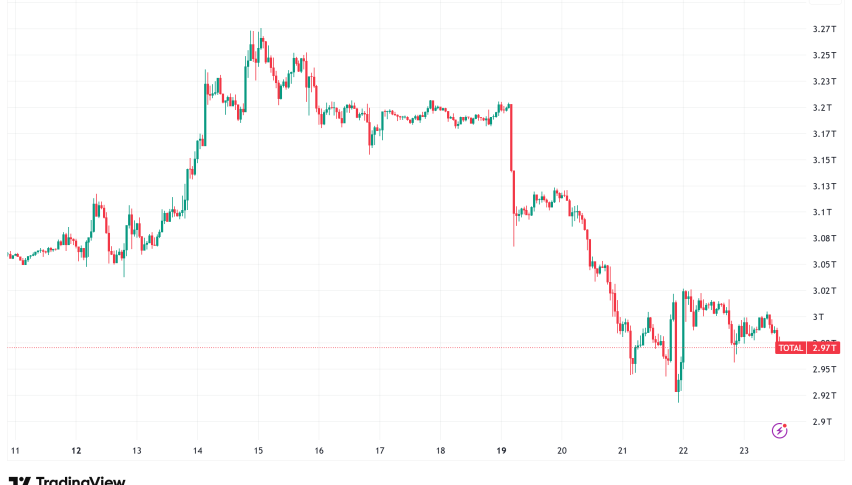The width and height of the screenshot is (852, 485).
Task: Click the large red candle at date 19
Action: point(511,138)
